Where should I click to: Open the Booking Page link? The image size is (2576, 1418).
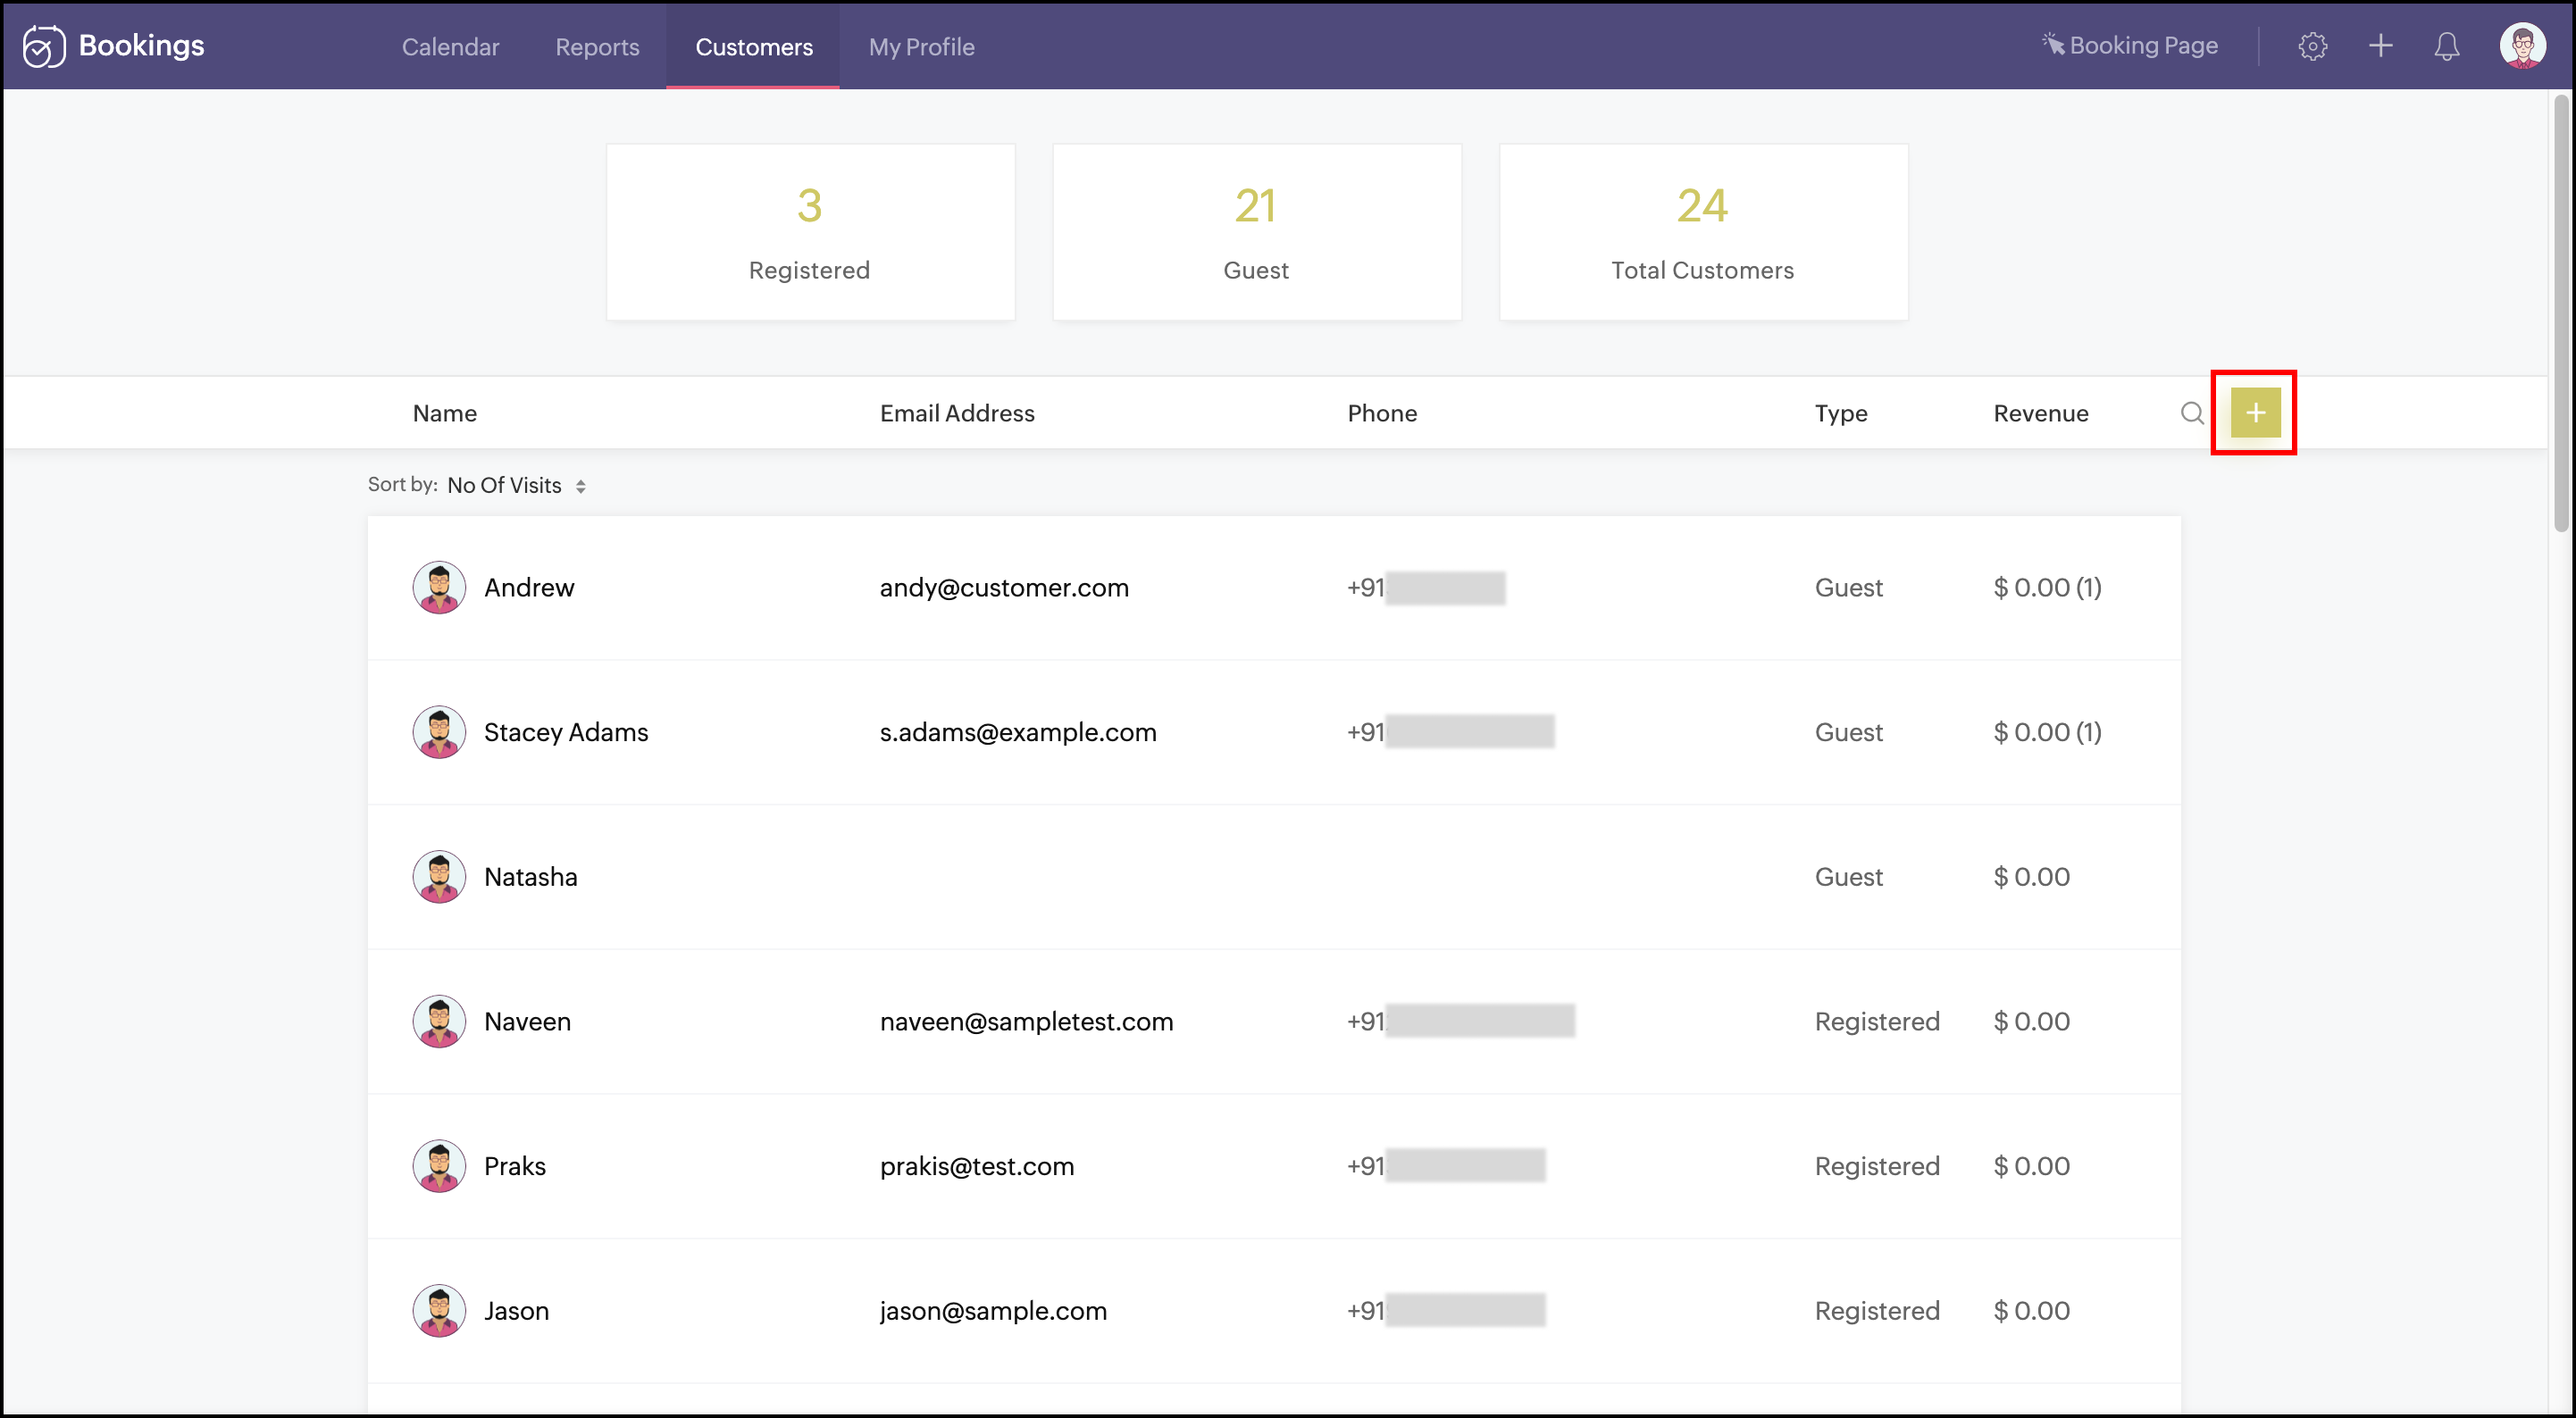point(2130,46)
